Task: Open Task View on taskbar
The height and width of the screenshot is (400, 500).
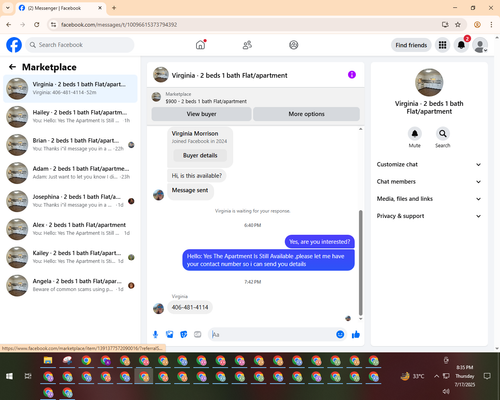Action: pos(28,376)
